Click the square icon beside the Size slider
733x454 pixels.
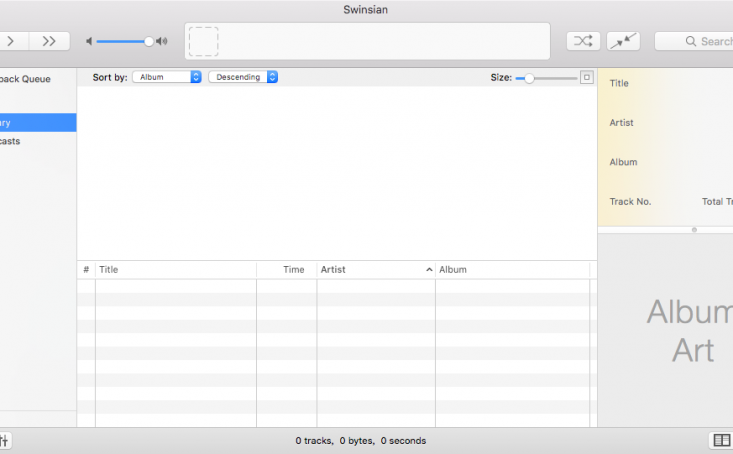(587, 77)
